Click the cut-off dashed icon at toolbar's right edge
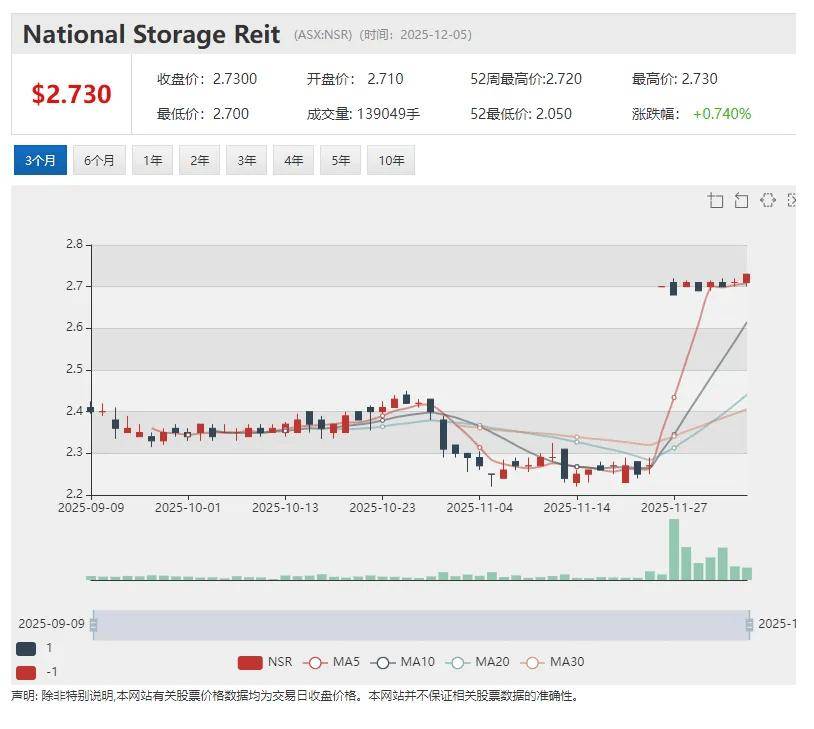The width and height of the screenshot is (814, 729). (791, 201)
